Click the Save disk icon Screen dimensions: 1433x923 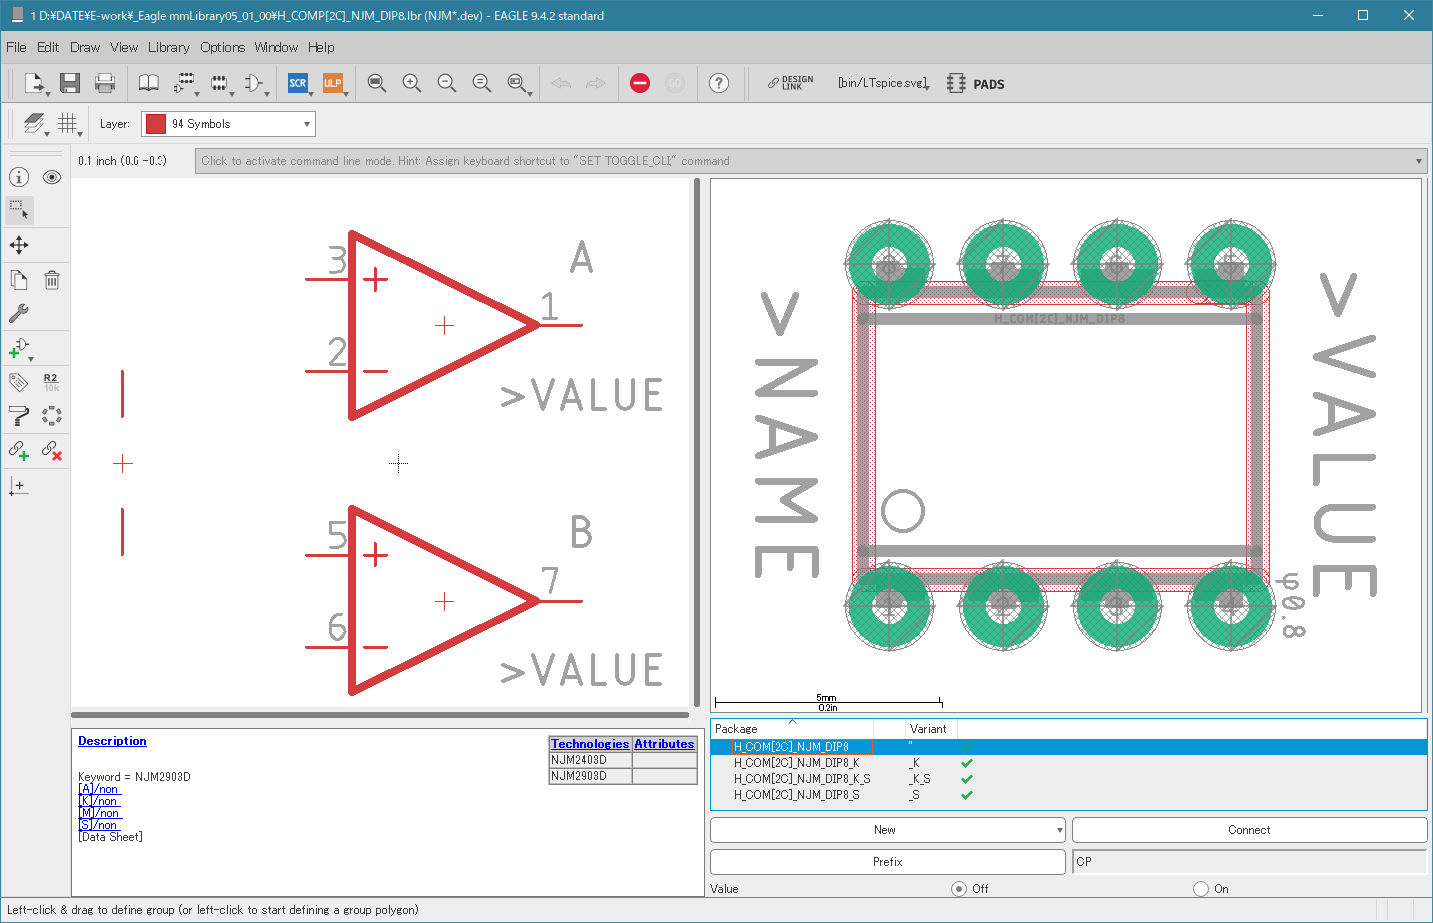pyautogui.click(x=69, y=83)
